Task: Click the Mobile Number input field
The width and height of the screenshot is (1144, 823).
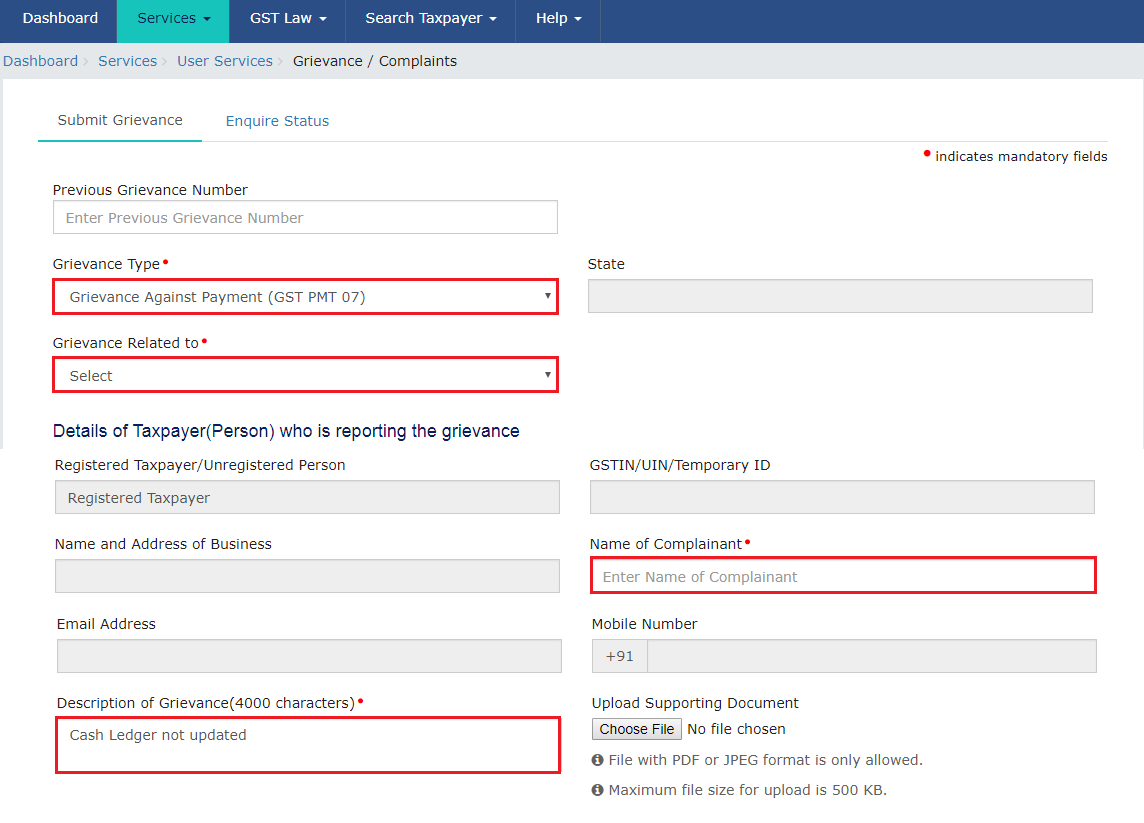Action: [871, 656]
